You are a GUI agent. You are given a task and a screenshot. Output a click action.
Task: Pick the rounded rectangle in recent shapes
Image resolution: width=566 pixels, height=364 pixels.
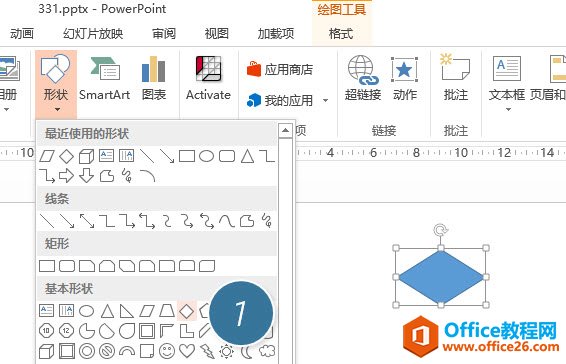point(227,156)
